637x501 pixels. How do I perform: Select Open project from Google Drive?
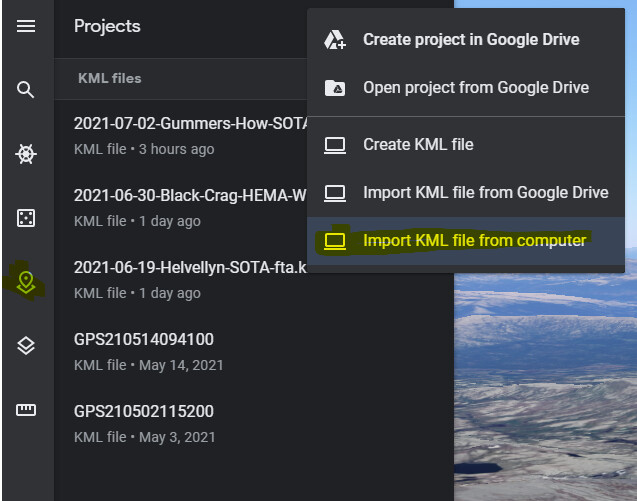(475, 88)
